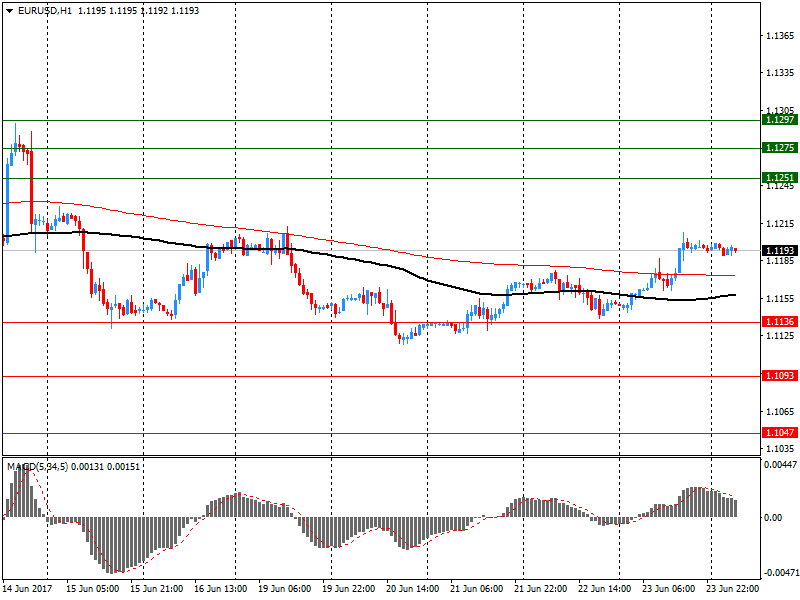The width and height of the screenshot is (800, 600).
Task: Select the 1.1155 price axis value
Action: (780, 298)
